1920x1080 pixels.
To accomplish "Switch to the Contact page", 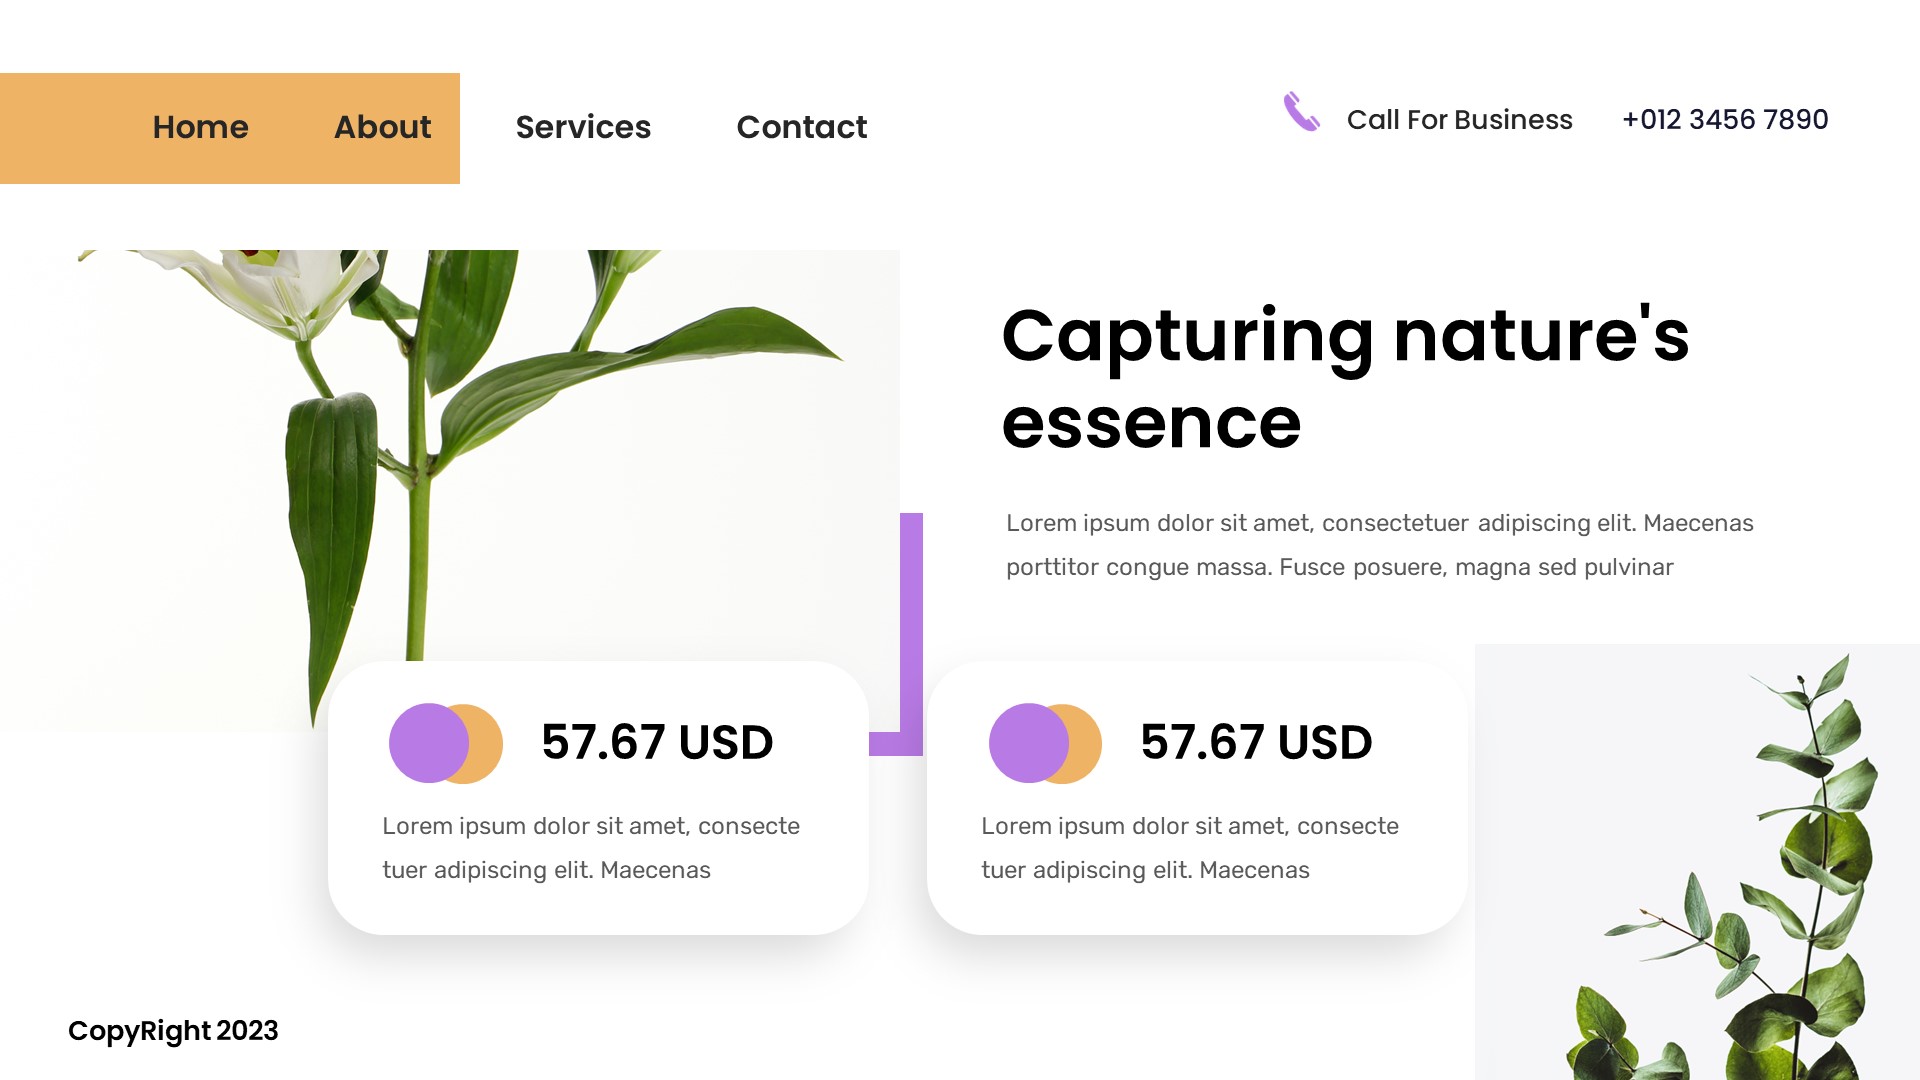I will tap(801, 128).
